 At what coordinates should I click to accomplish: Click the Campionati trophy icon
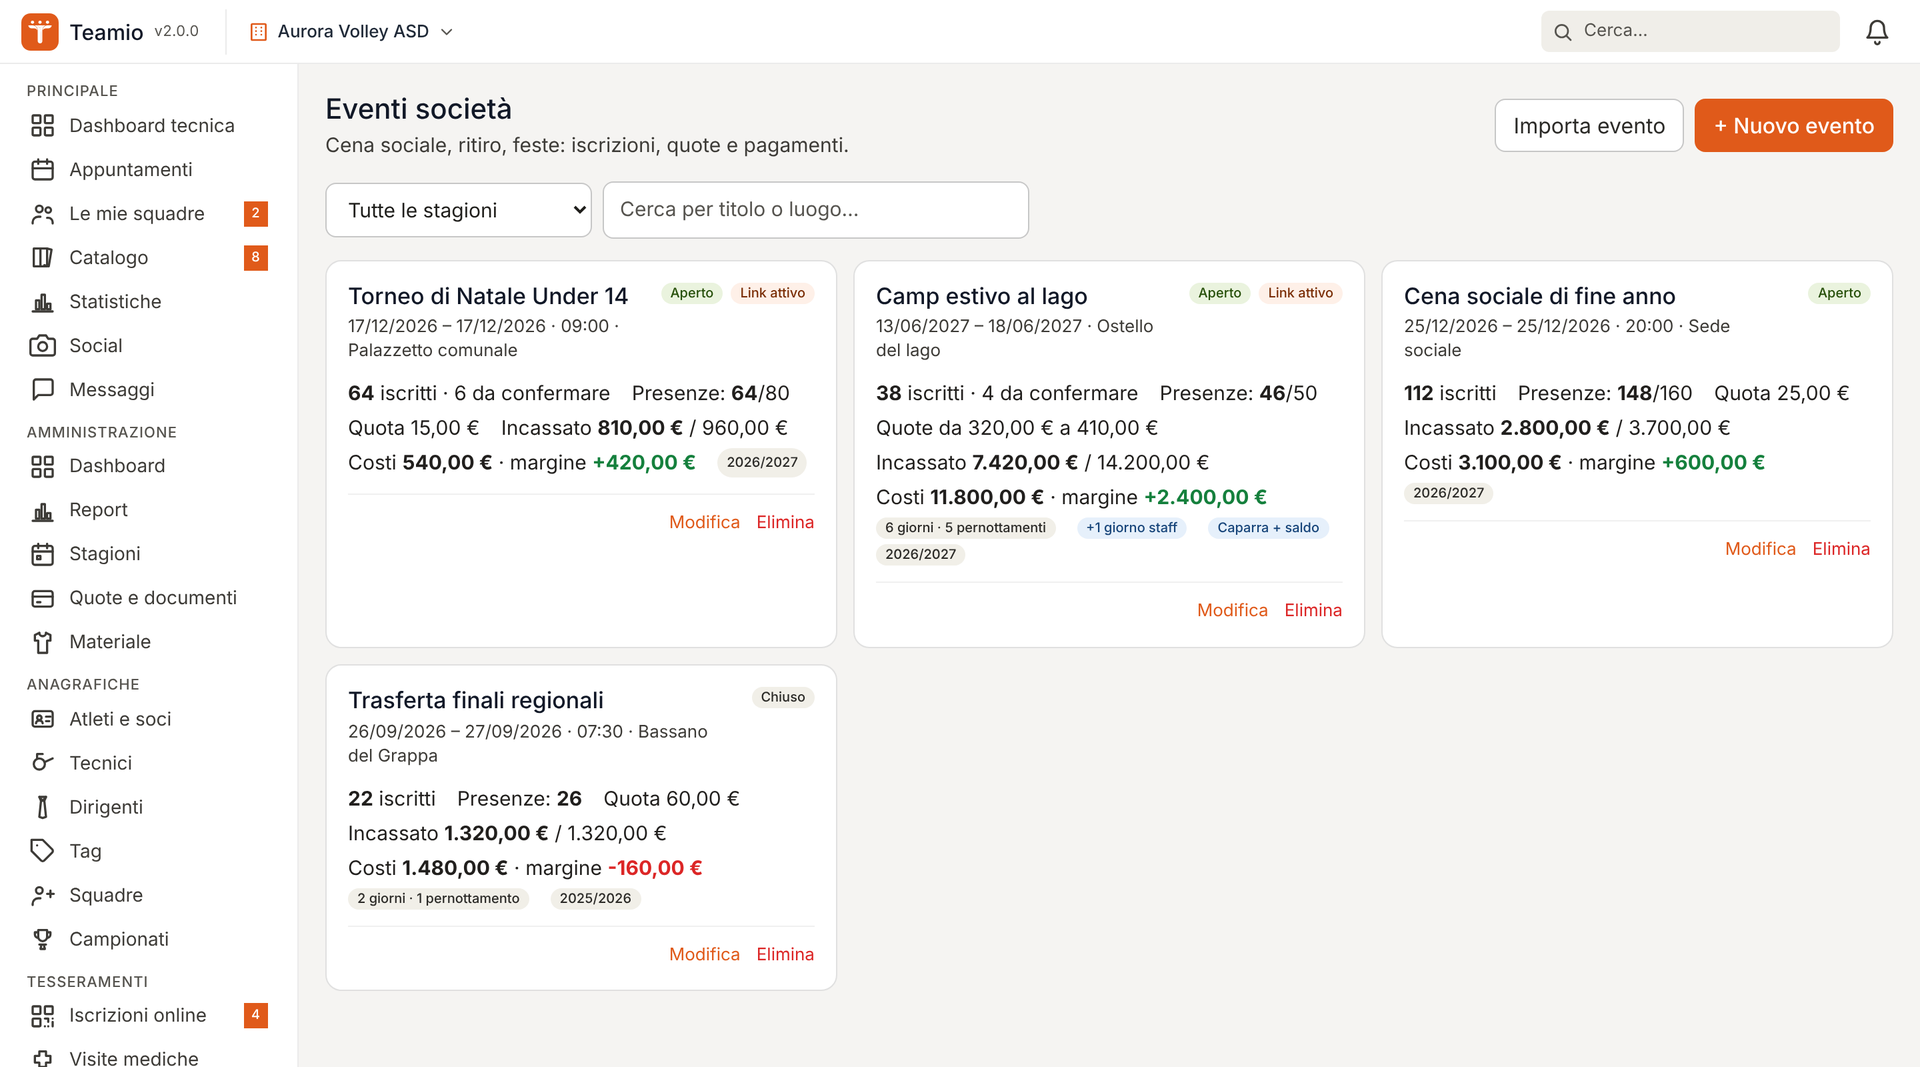pos(42,939)
